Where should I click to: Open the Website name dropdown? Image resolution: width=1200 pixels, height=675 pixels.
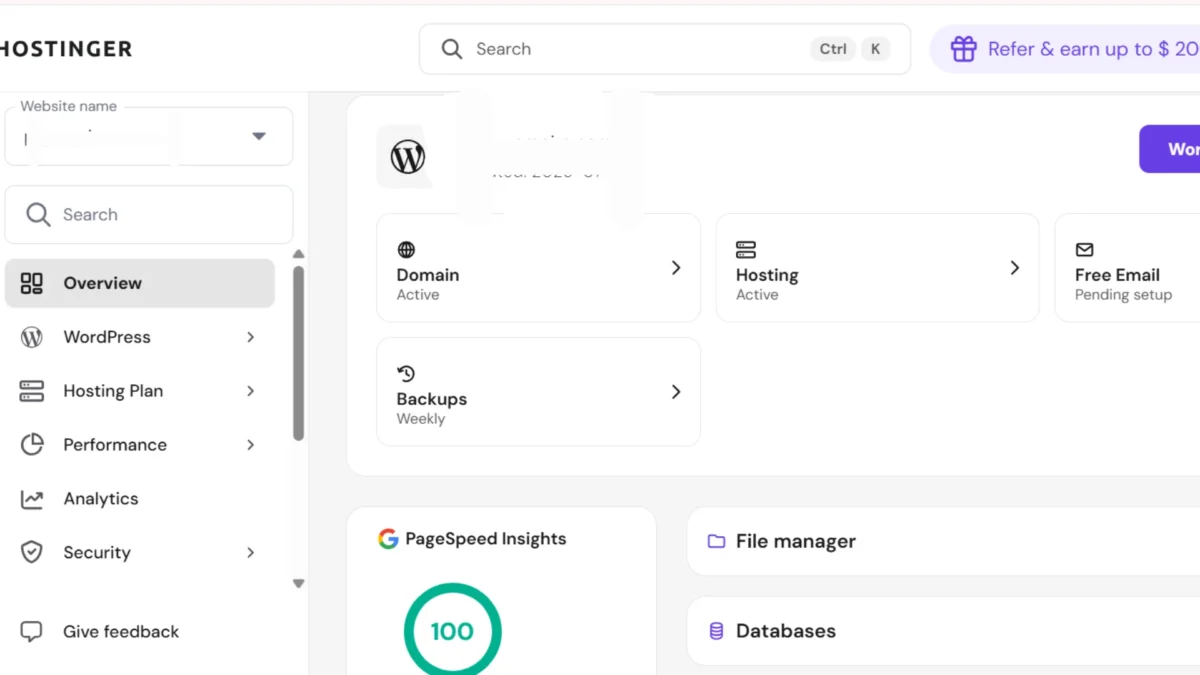tap(259, 136)
